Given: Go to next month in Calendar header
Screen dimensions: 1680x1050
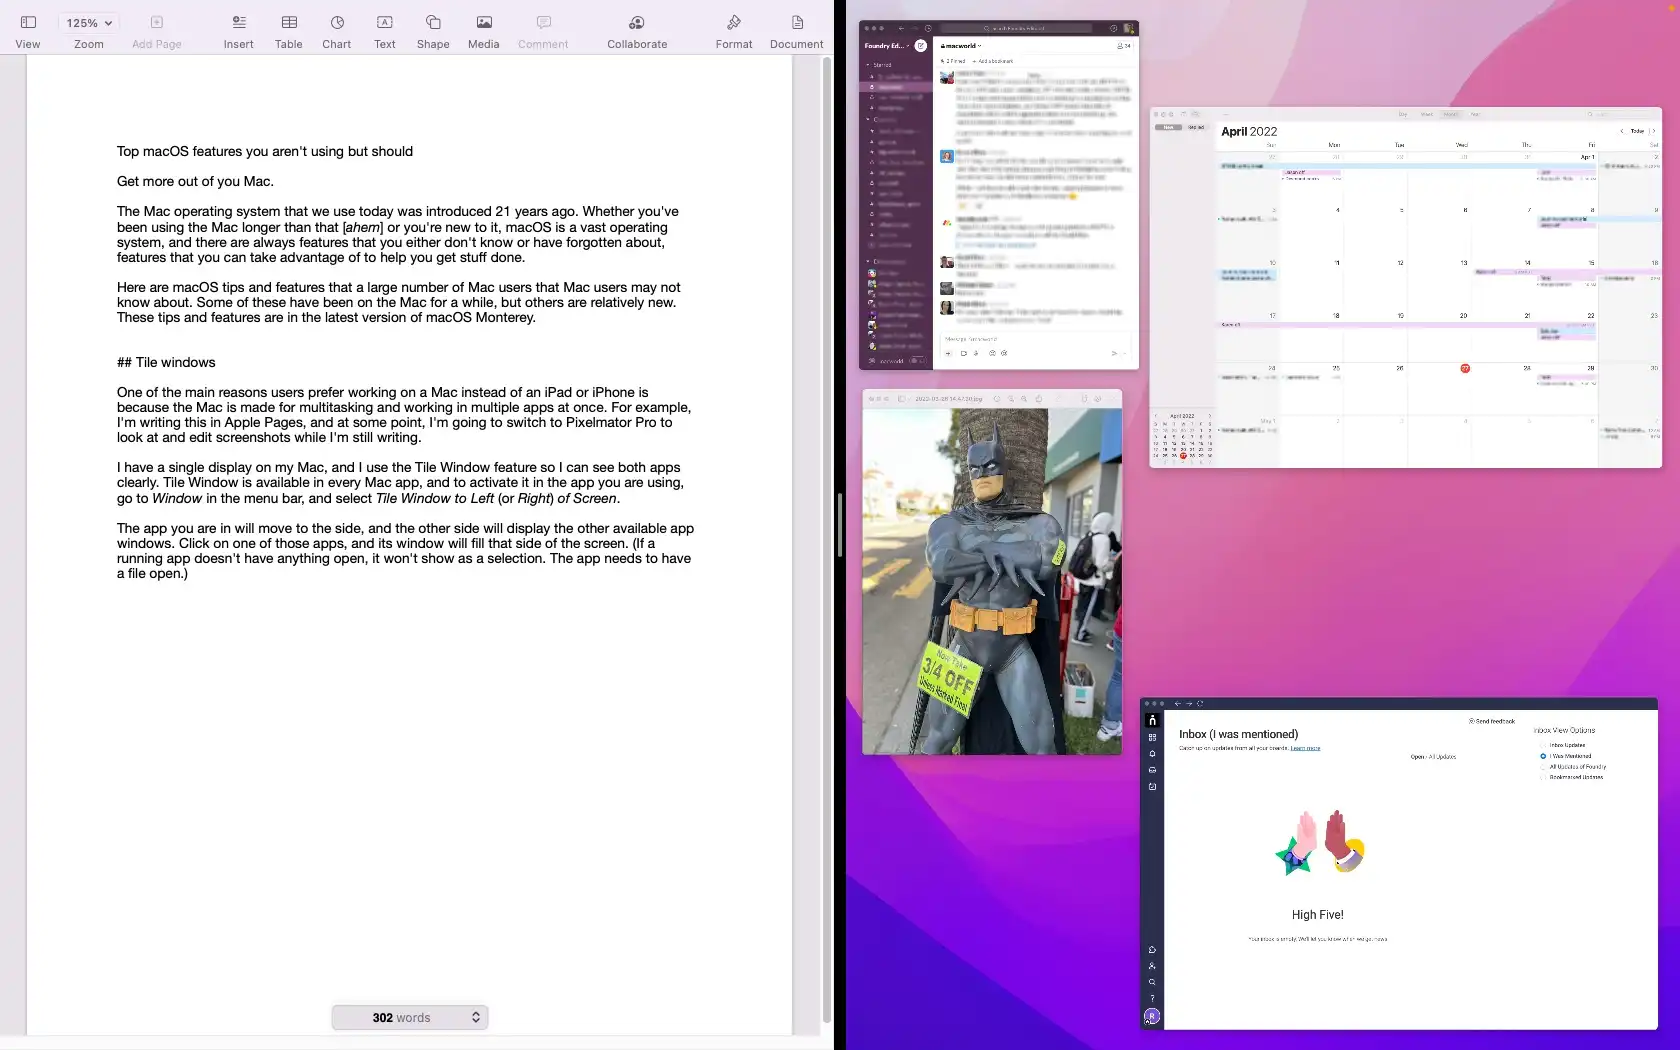Looking at the screenshot, I should [1654, 131].
